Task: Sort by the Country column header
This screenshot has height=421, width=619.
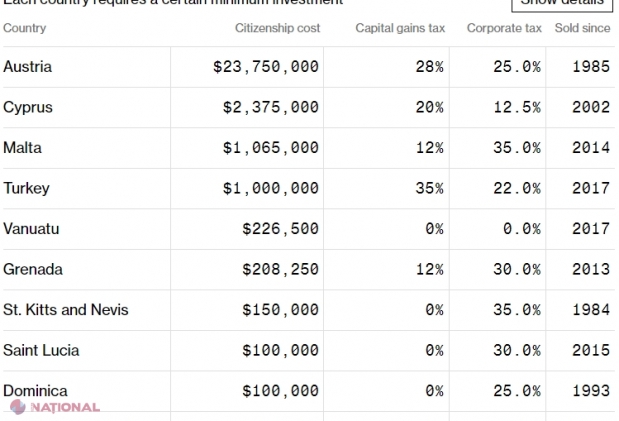Action: point(25,28)
